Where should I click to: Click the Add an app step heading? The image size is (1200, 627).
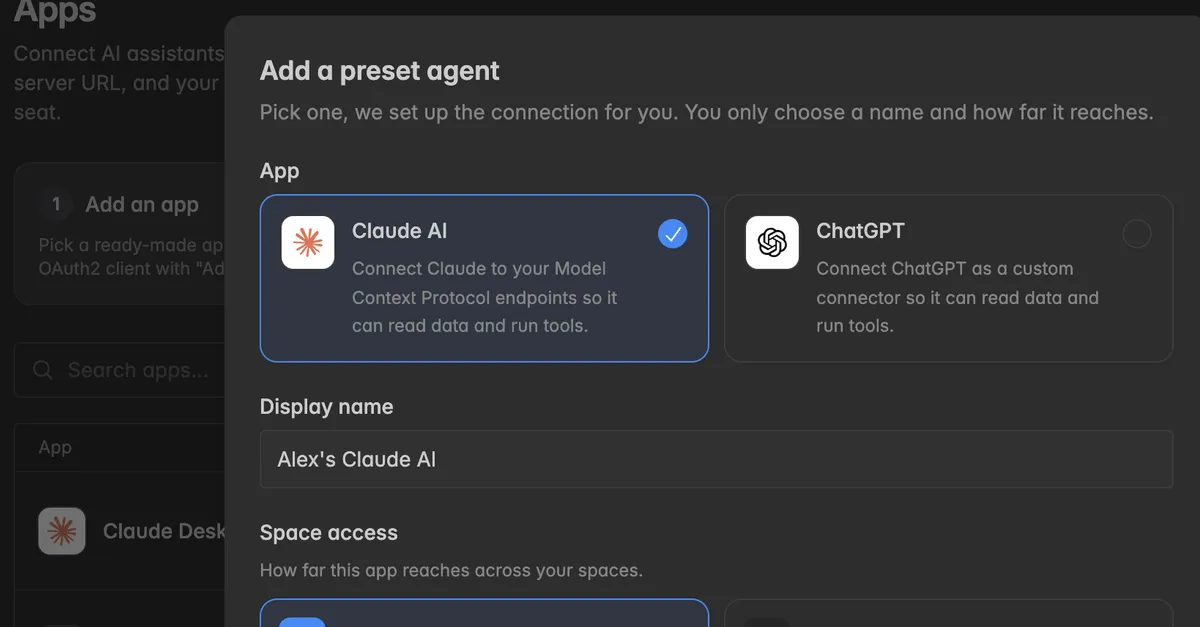pyautogui.click(x=142, y=204)
